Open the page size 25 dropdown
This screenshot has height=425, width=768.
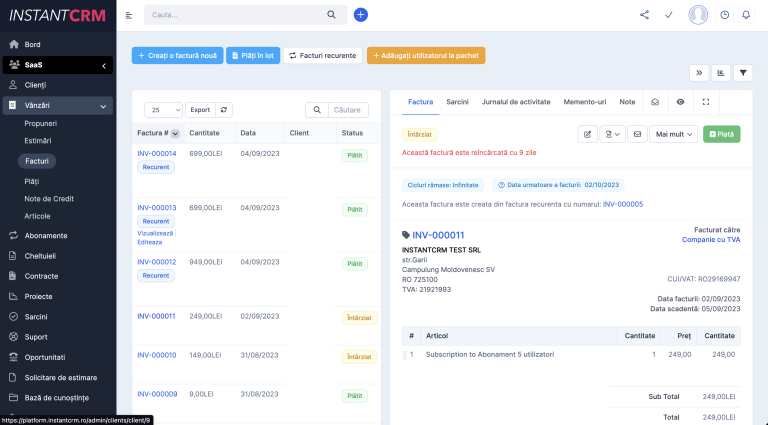[x=163, y=110]
